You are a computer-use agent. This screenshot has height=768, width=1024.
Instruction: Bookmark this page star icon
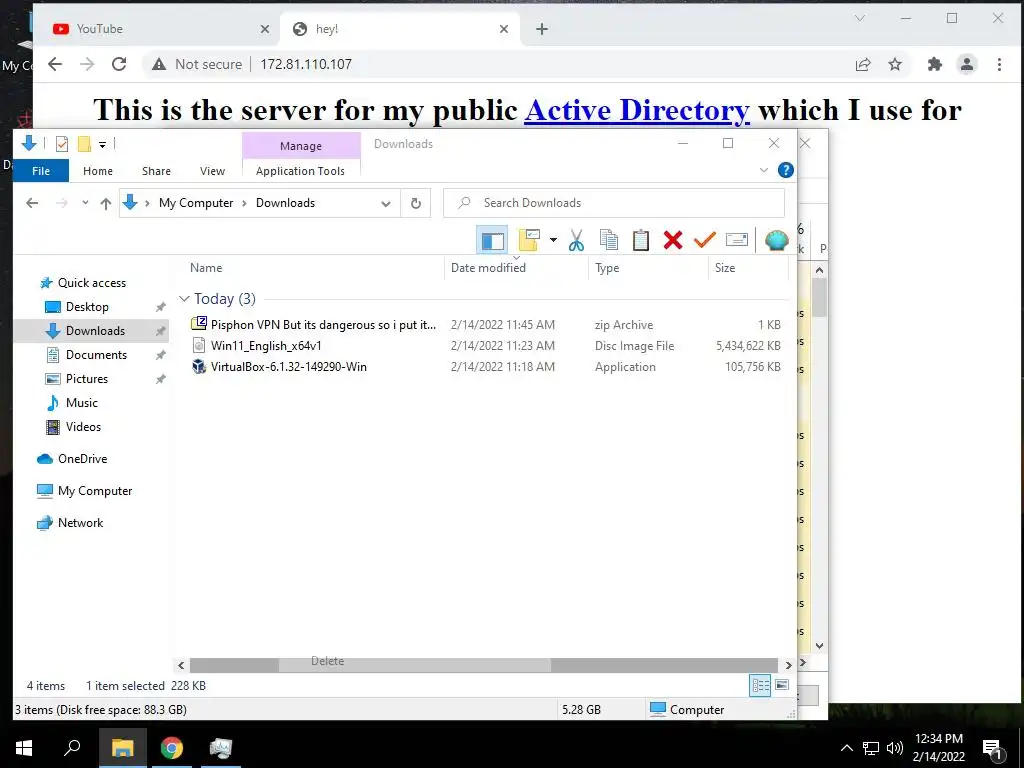click(895, 64)
